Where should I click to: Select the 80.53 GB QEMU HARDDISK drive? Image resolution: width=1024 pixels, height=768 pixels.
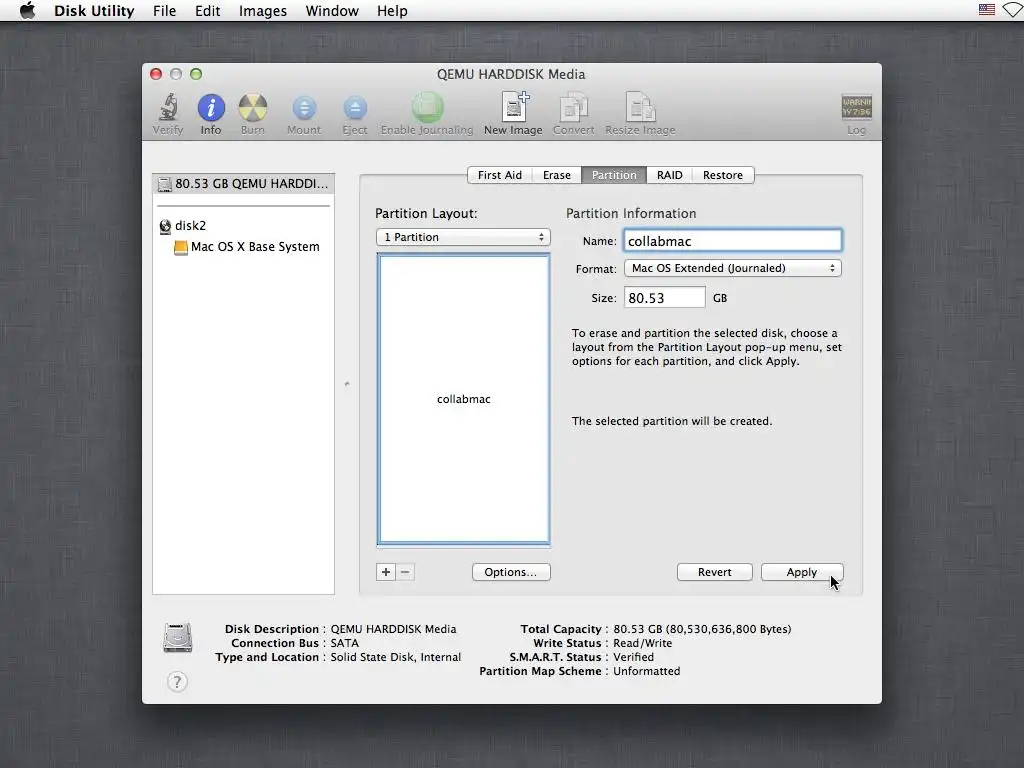[244, 184]
